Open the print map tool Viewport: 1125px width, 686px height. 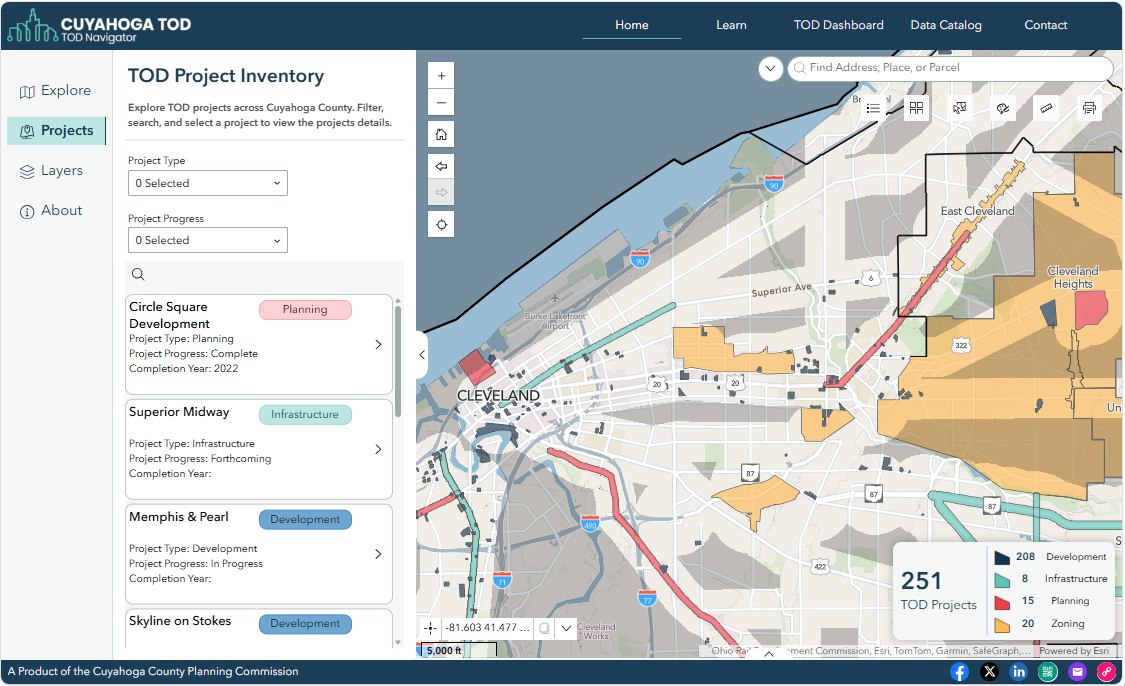(x=1089, y=108)
